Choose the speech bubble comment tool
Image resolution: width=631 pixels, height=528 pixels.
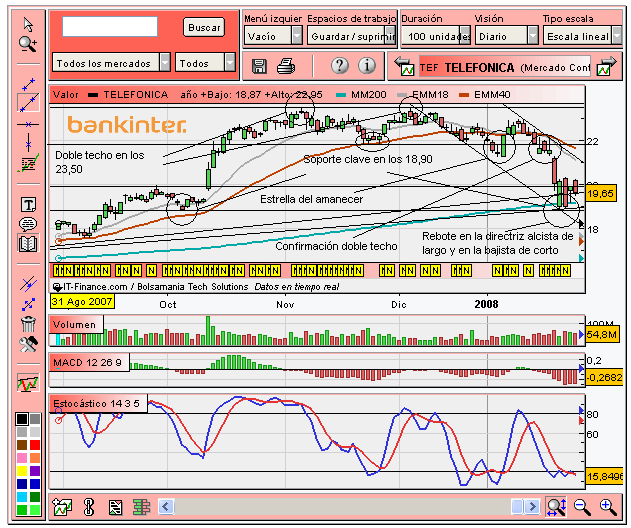click(28, 224)
